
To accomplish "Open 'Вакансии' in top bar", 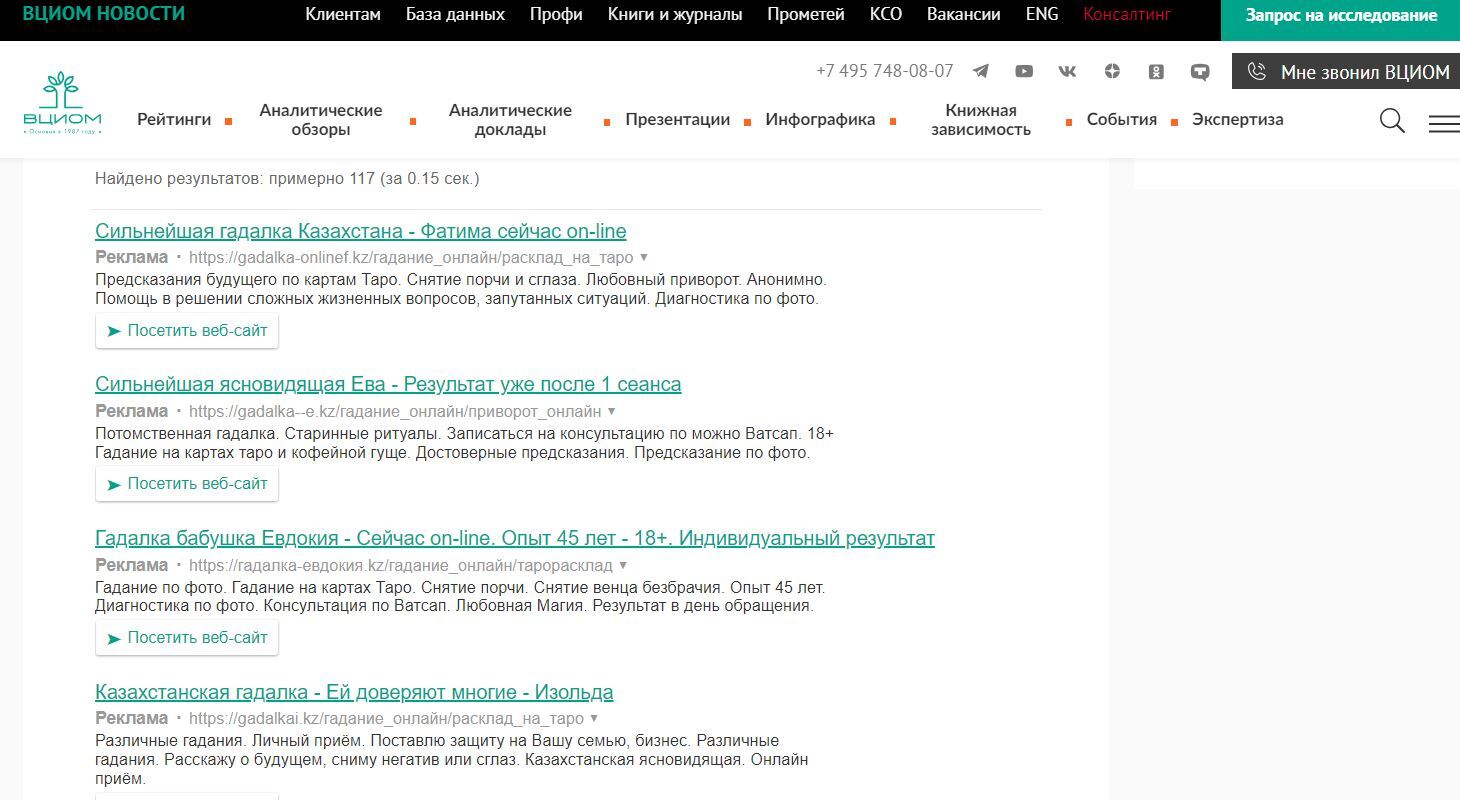I will [x=964, y=14].
